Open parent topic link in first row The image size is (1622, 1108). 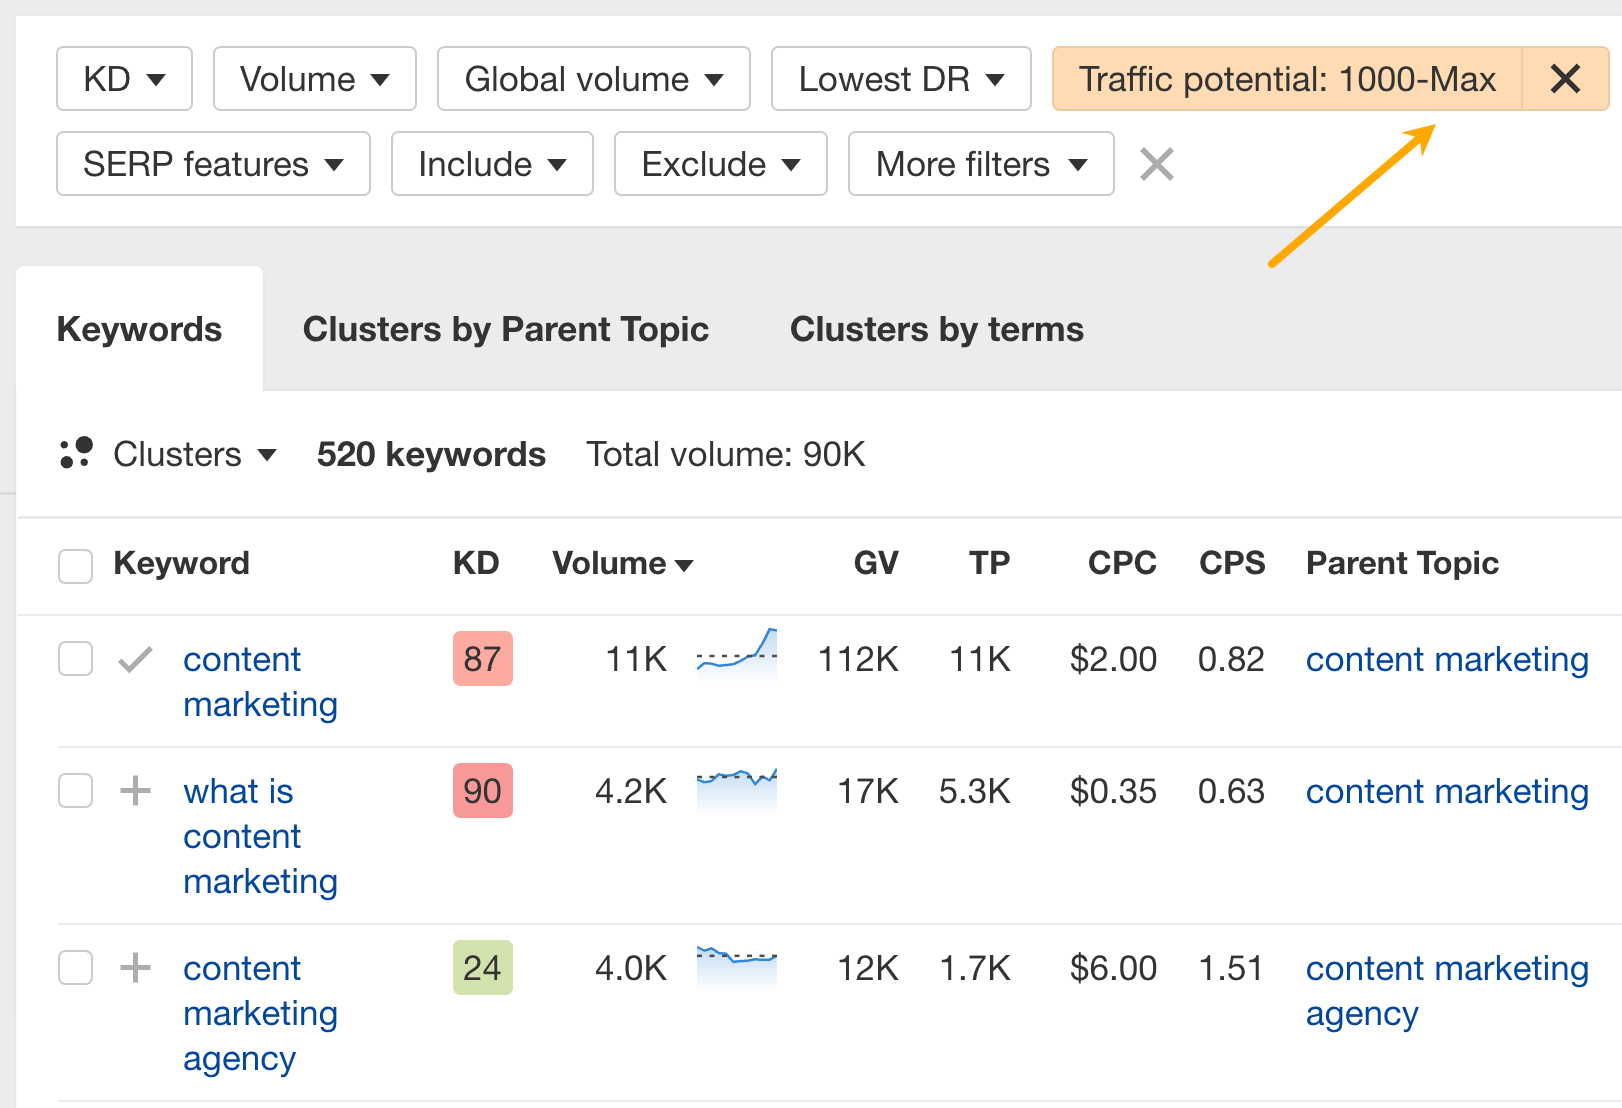coord(1447,659)
